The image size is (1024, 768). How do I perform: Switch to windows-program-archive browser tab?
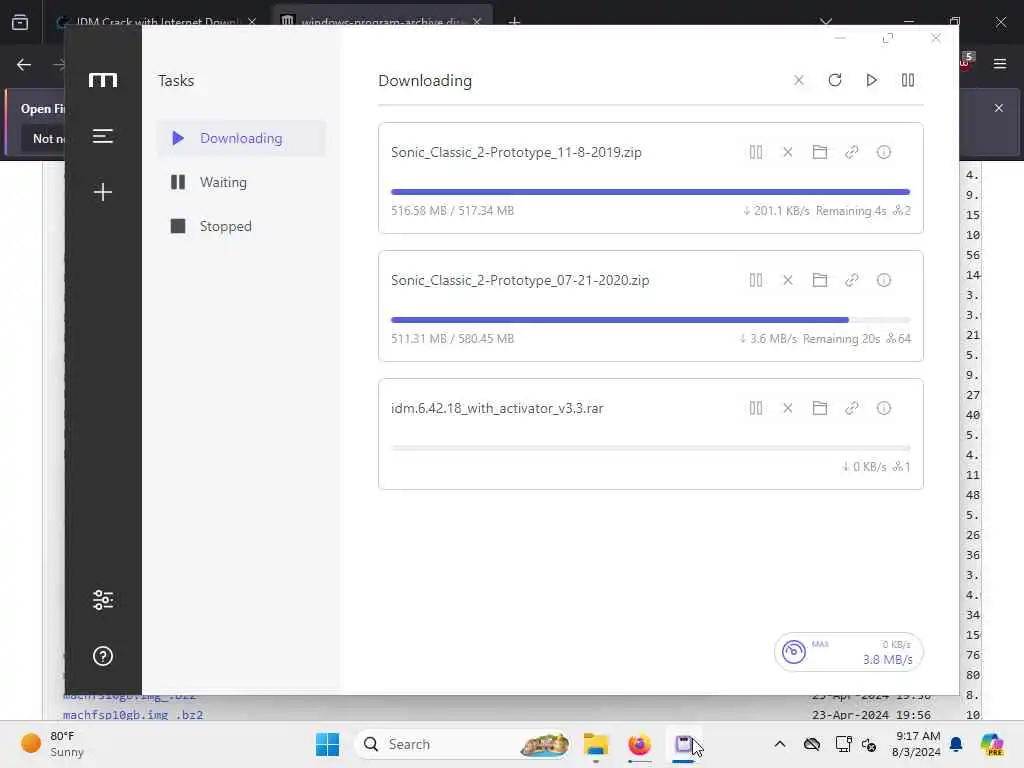tap(382, 21)
